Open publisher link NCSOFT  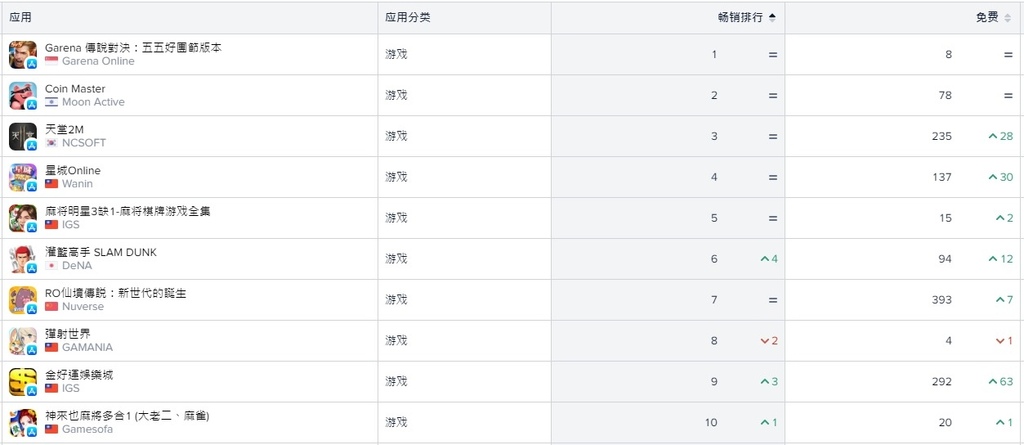coord(84,142)
